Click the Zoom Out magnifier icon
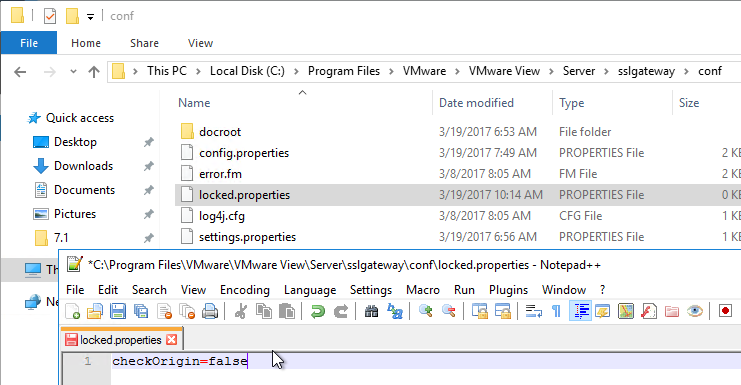Viewport: 741px width, 385px height. click(448, 311)
